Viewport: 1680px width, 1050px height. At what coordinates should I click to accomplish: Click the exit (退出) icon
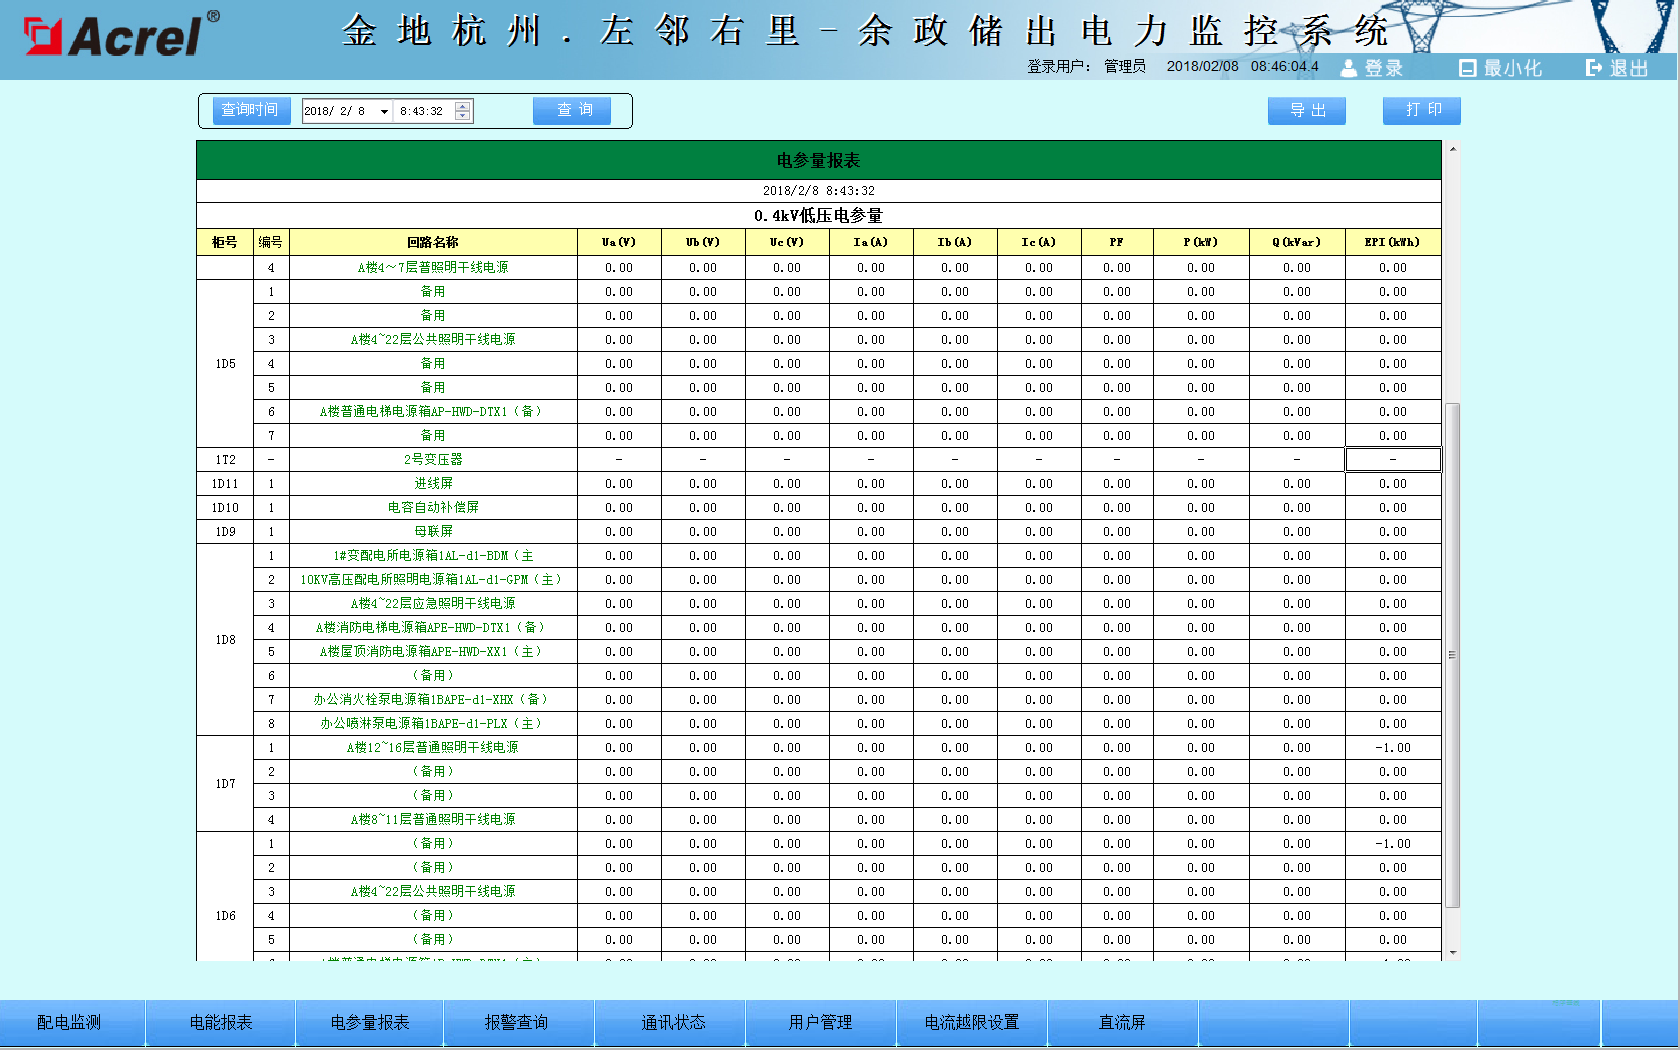[x=1593, y=68]
